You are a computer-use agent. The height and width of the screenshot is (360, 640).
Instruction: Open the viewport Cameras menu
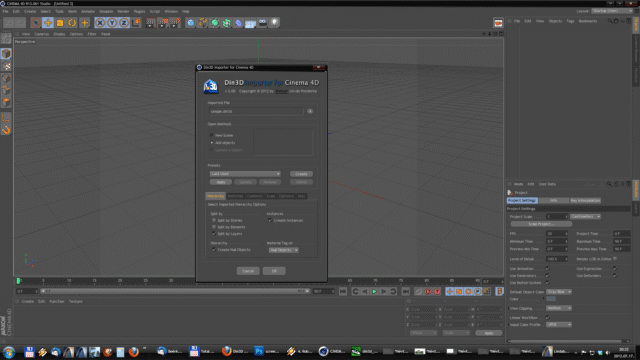[42, 34]
